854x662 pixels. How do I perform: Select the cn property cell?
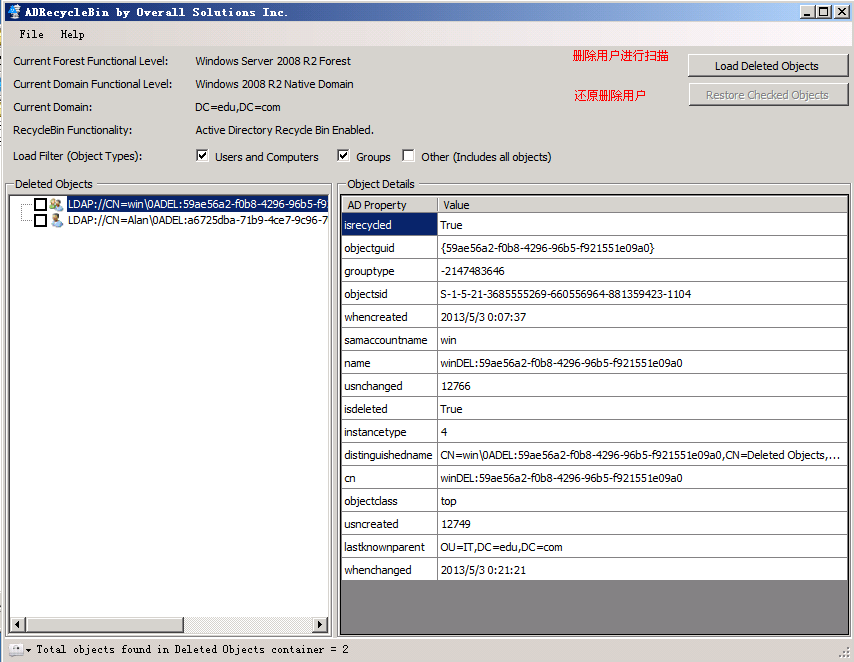[x=389, y=477]
